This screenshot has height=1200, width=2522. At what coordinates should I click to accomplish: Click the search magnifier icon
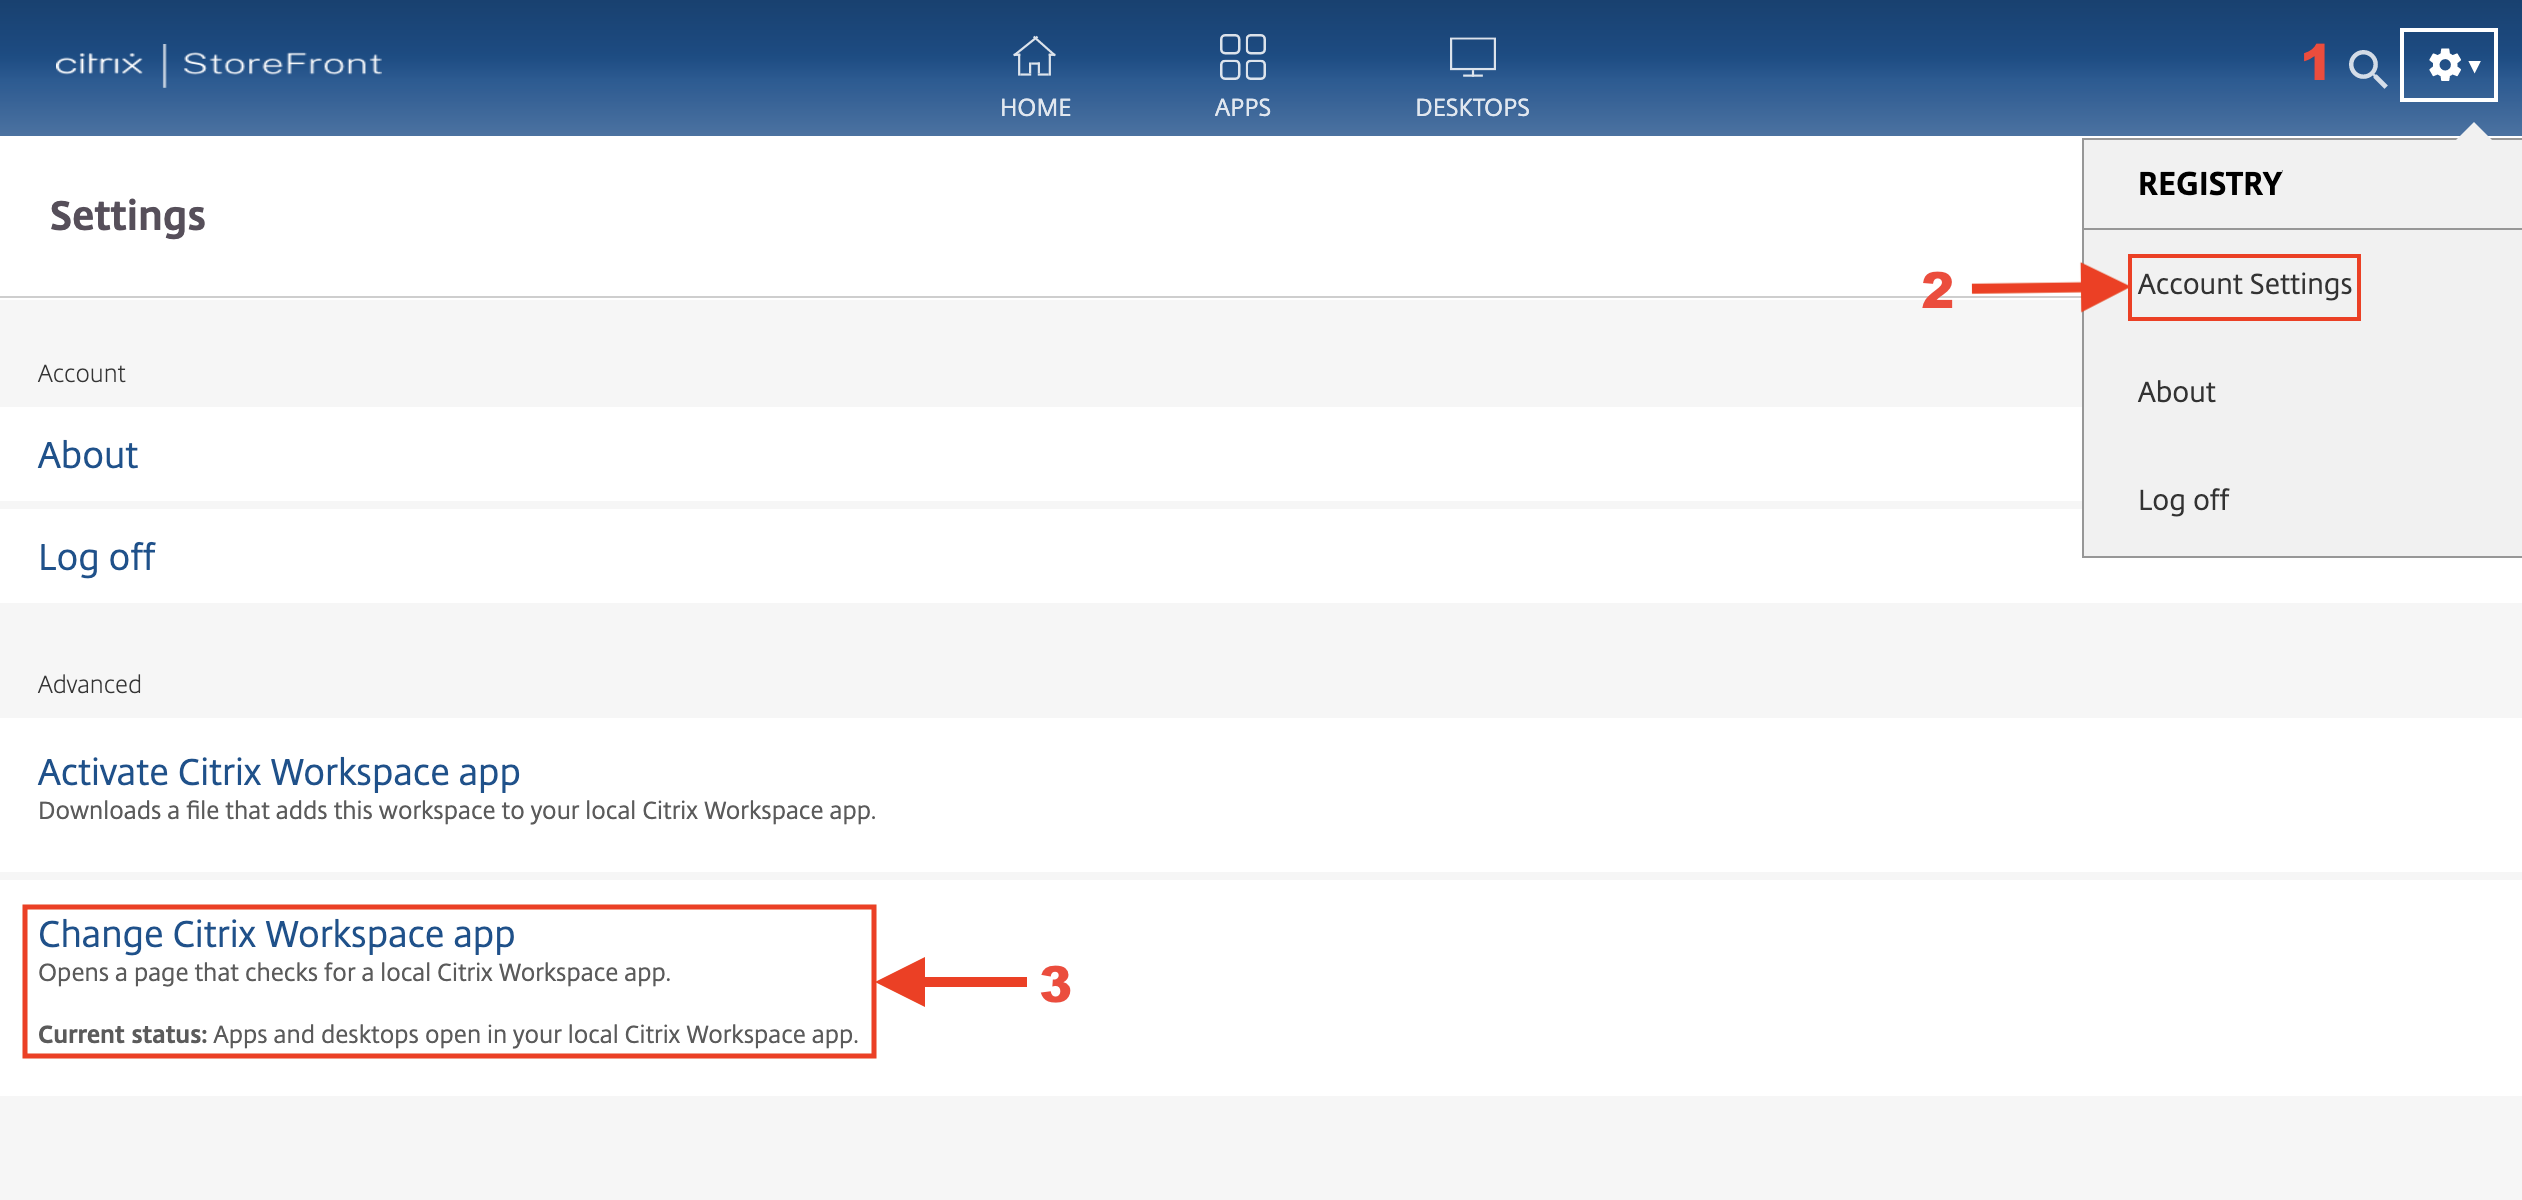(2367, 68)
